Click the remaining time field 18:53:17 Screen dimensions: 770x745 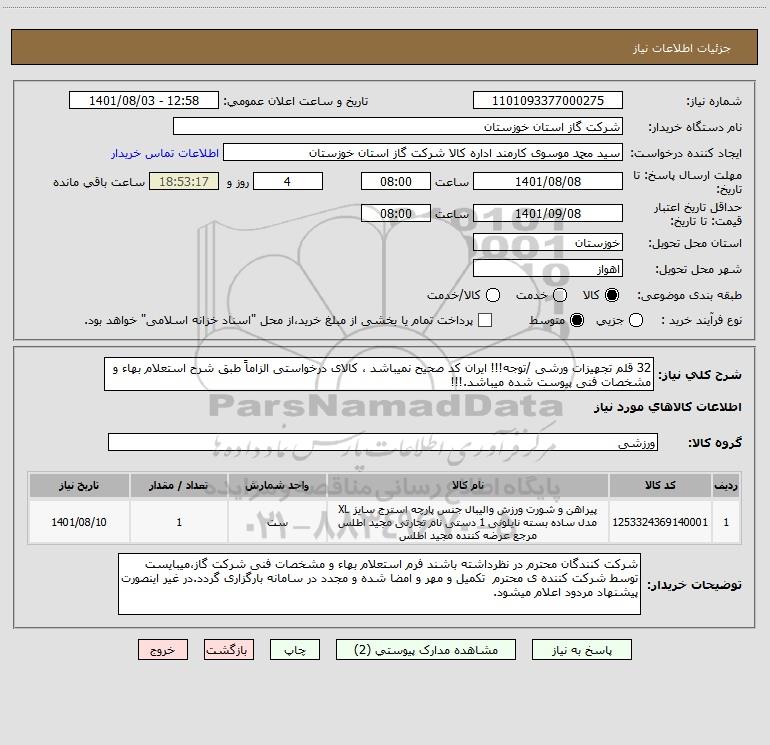184,181
